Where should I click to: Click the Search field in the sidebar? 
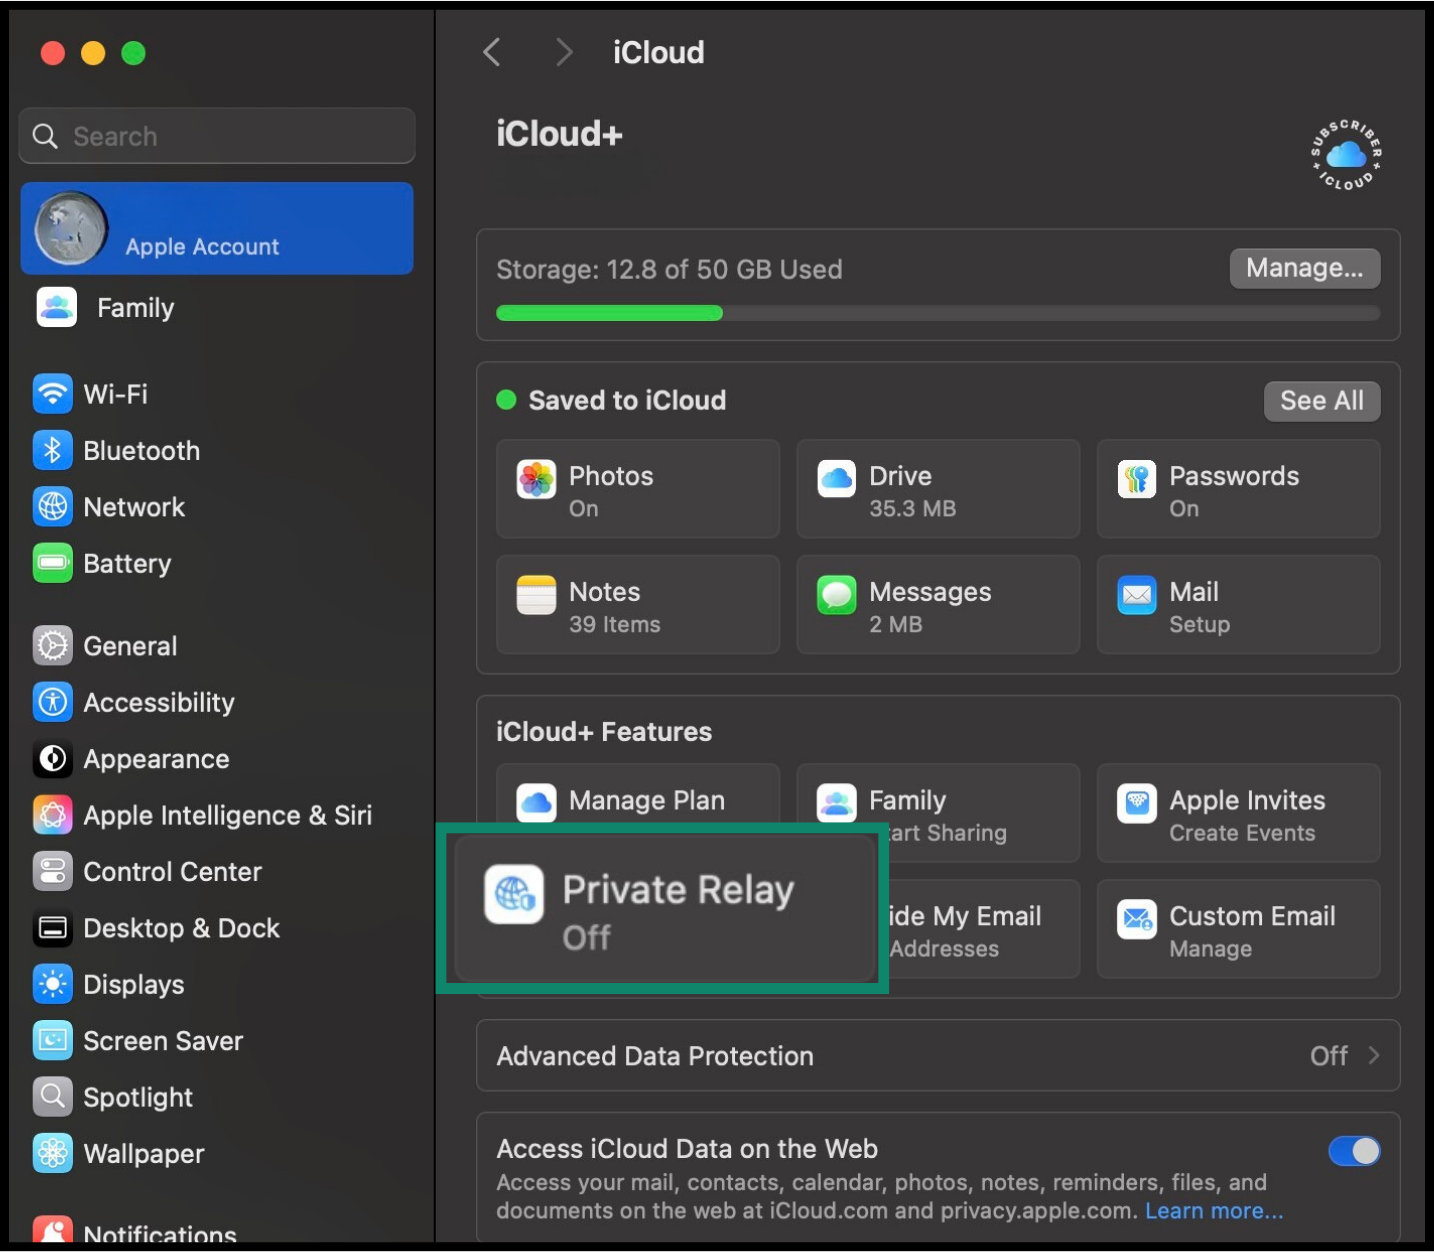coord(215,136)
